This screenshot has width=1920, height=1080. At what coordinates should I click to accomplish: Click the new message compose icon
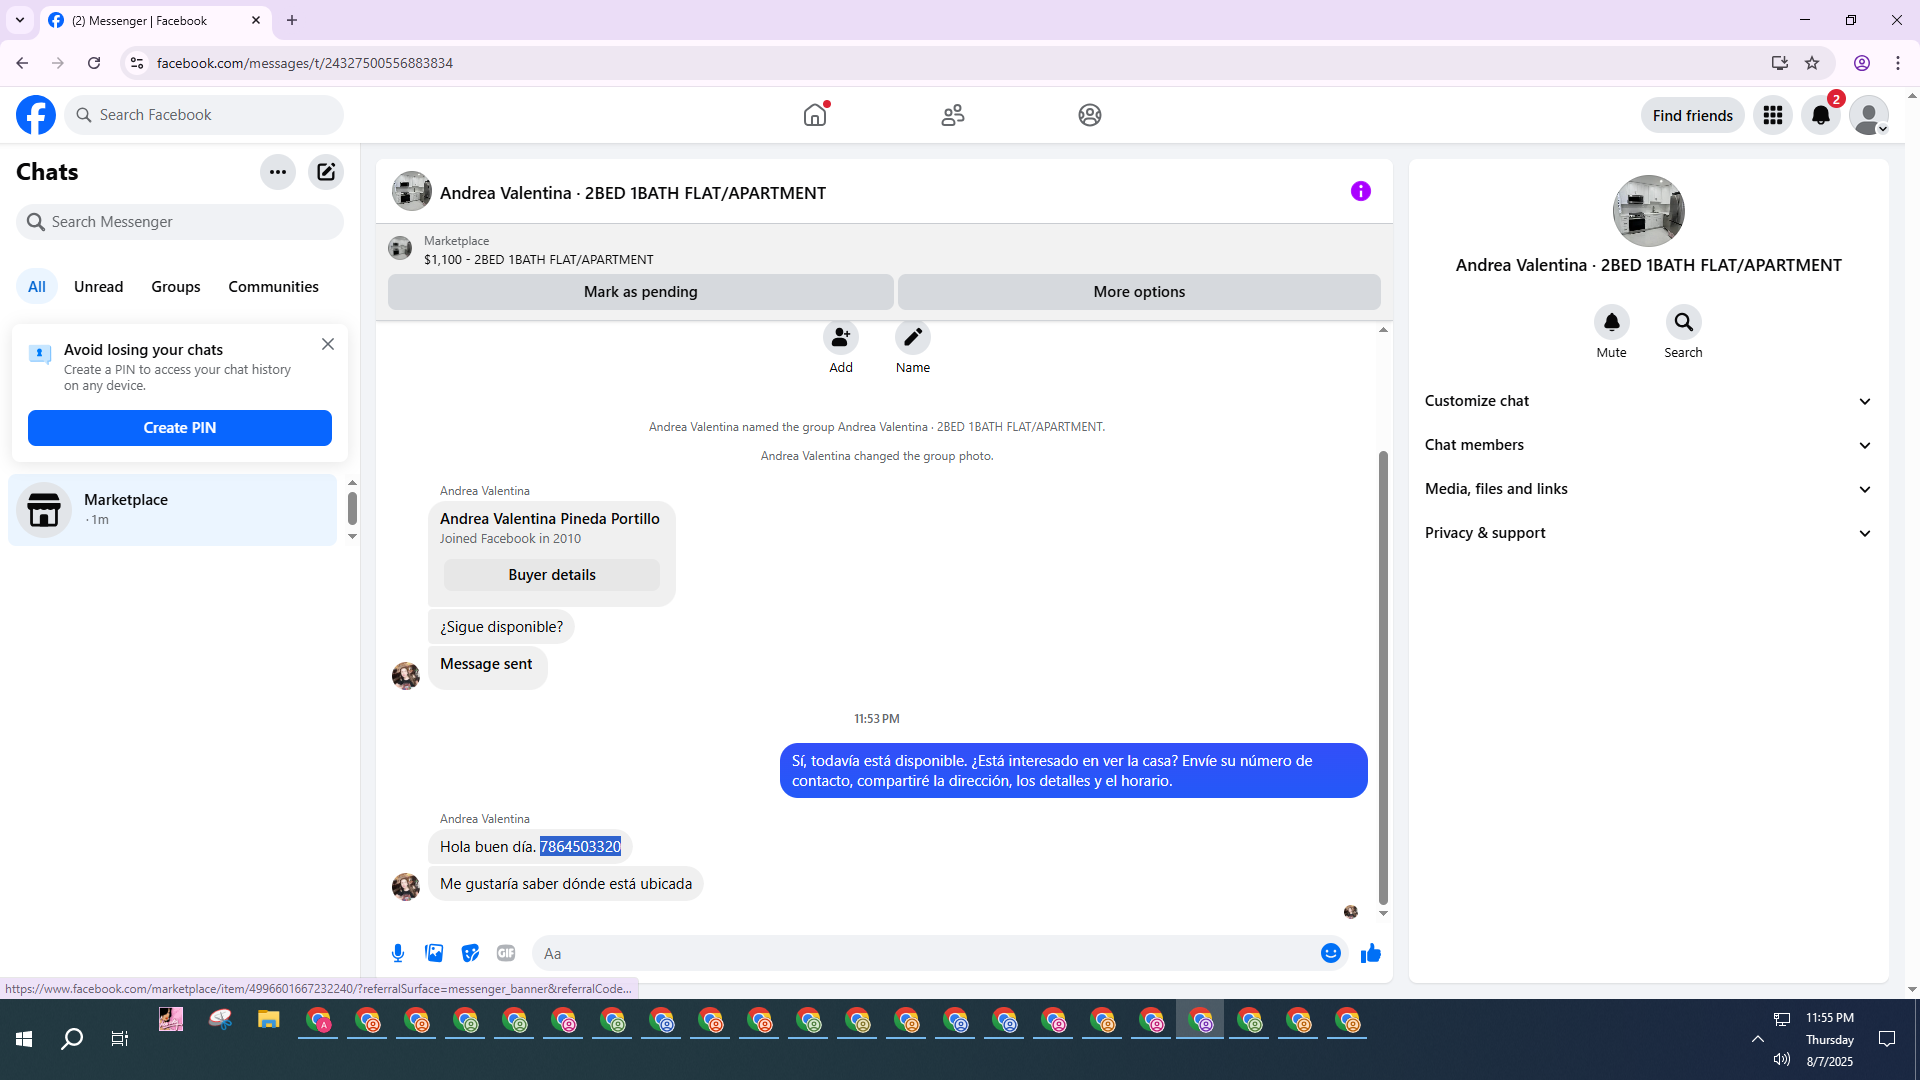(326, 172)
